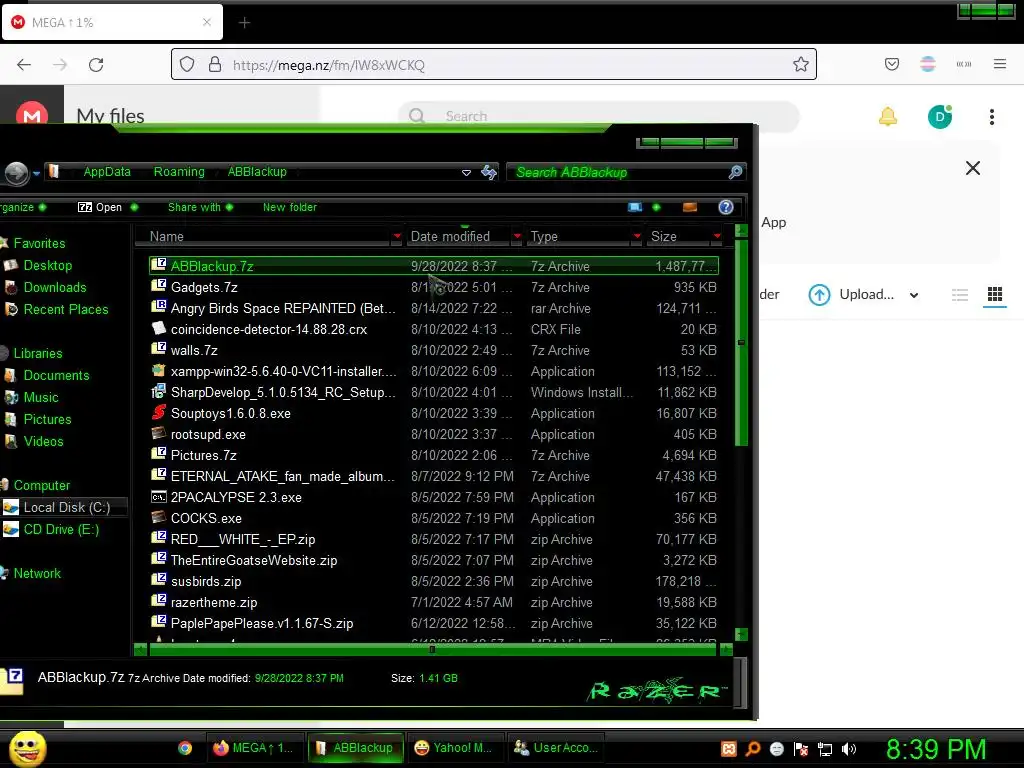Open Firefox Pocket save icon
Viewport: 1024px width, 768px height.
point(891,64)
